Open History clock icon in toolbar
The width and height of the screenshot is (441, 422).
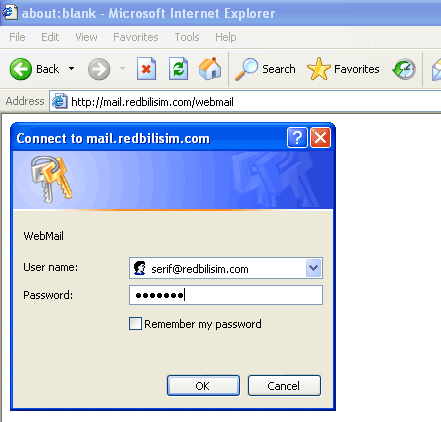click(404, 69)
